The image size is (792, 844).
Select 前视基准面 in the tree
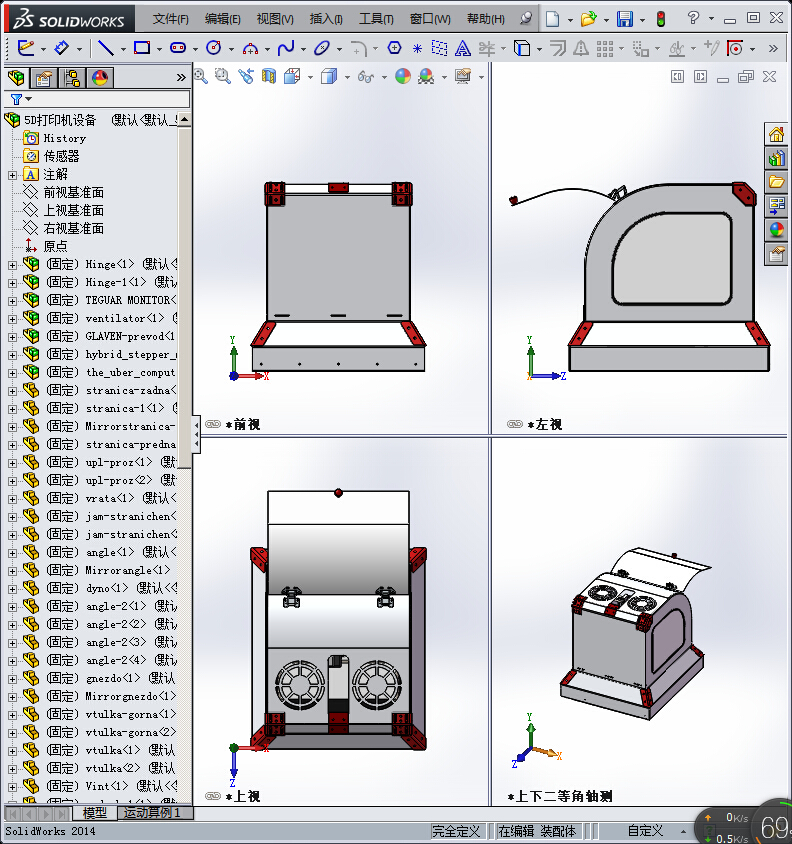pos(73,192)
